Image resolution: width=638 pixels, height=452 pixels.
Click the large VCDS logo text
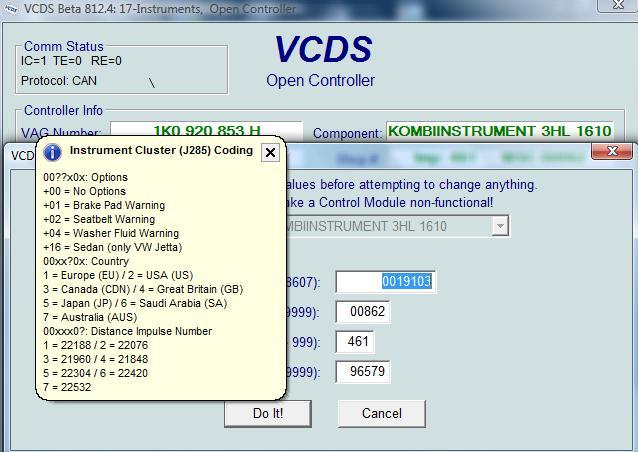pos(323,49)
